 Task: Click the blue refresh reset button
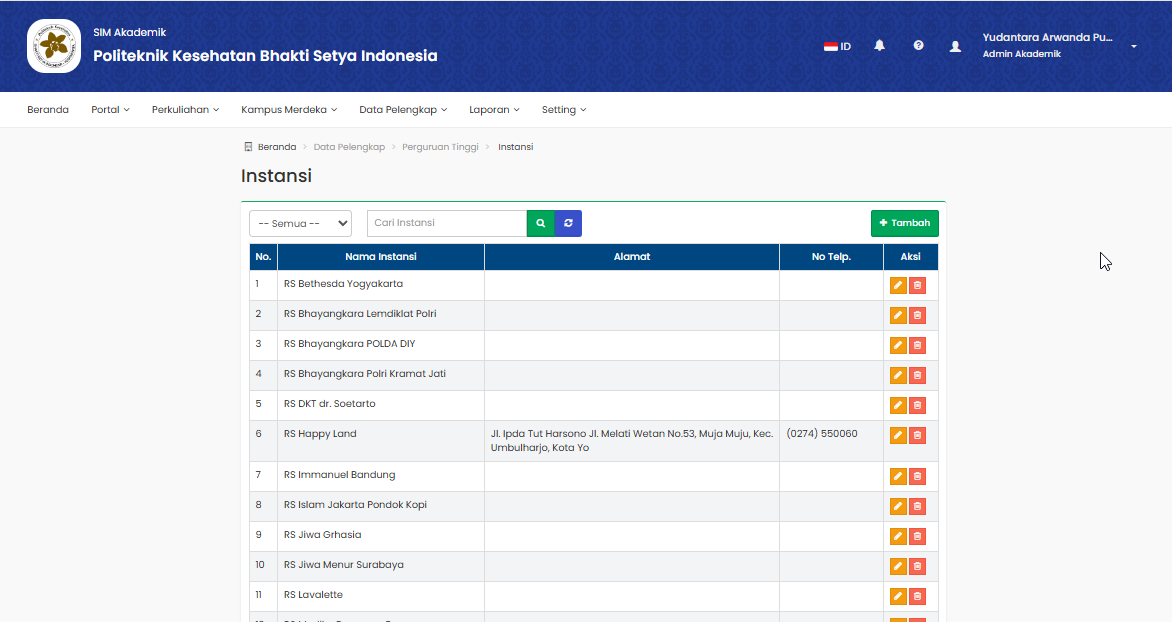pos(568,223)
